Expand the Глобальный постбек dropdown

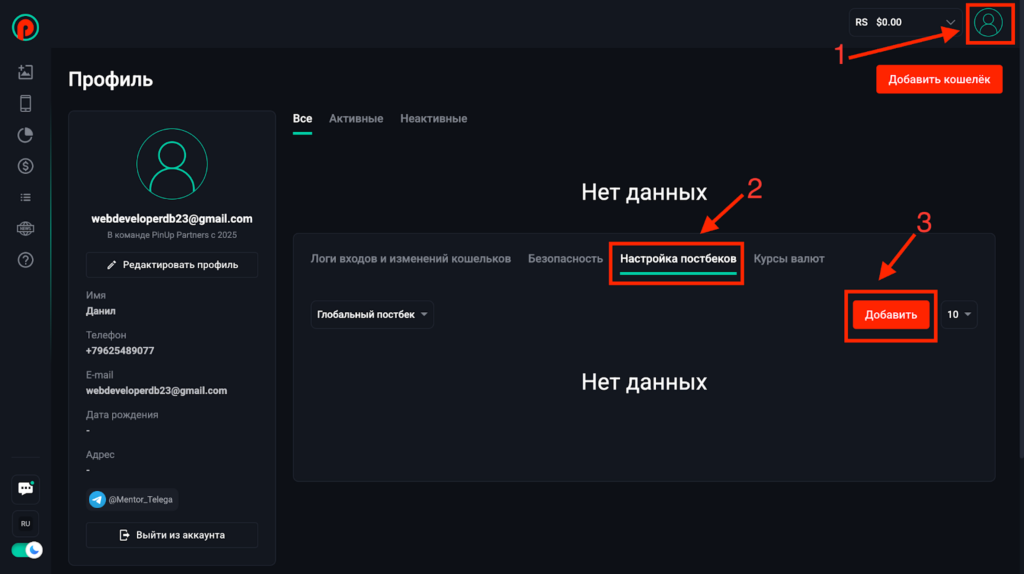(372, 315)
